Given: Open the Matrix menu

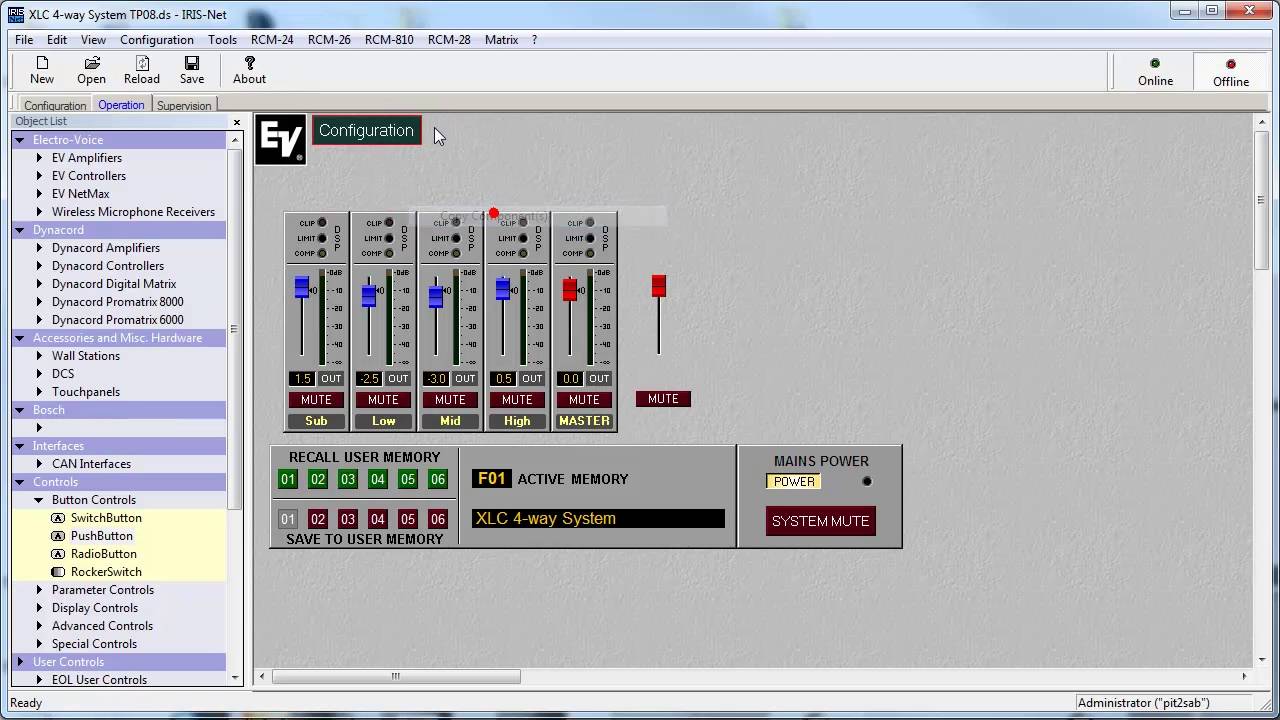Looking at the screenshot, I should tap(501, 40).
